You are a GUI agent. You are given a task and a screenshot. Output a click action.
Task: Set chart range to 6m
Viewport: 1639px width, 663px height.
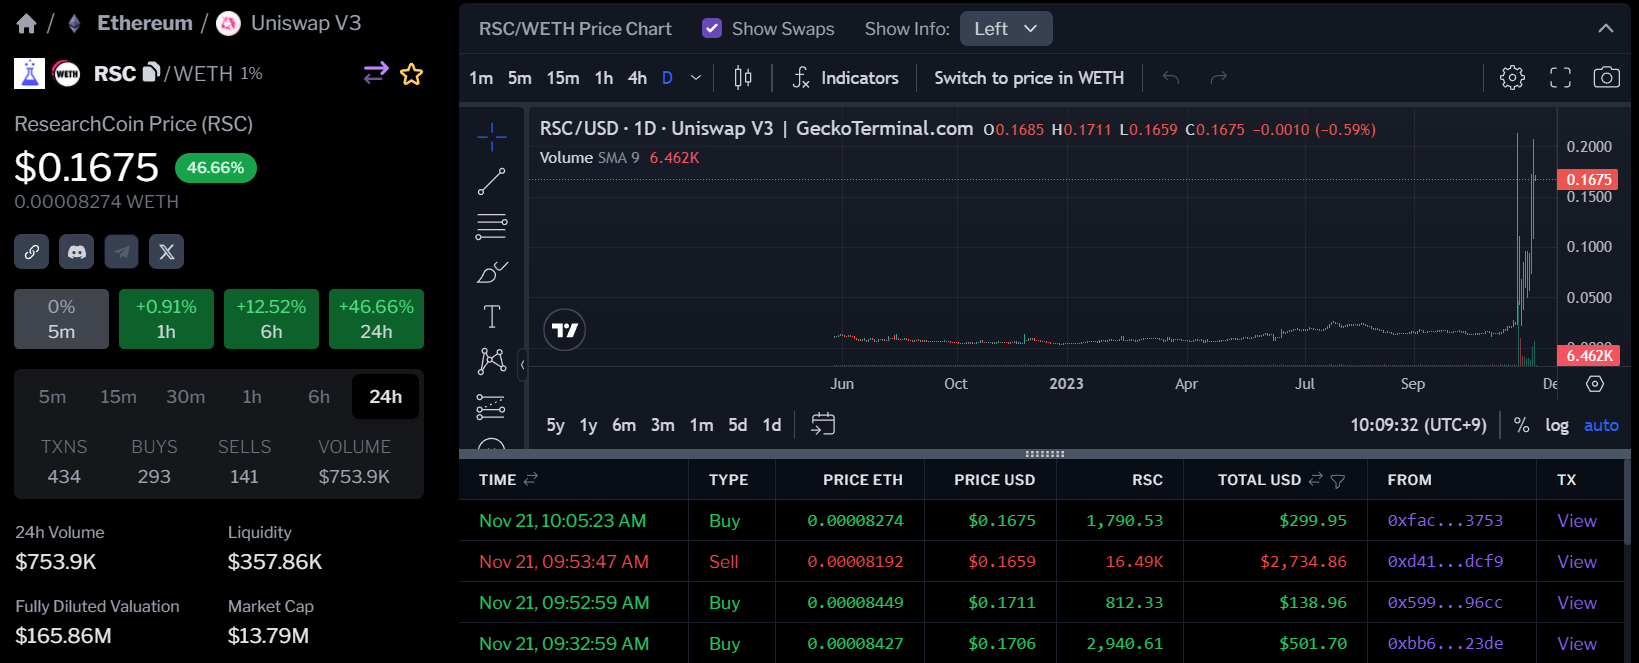click(624, 425)
